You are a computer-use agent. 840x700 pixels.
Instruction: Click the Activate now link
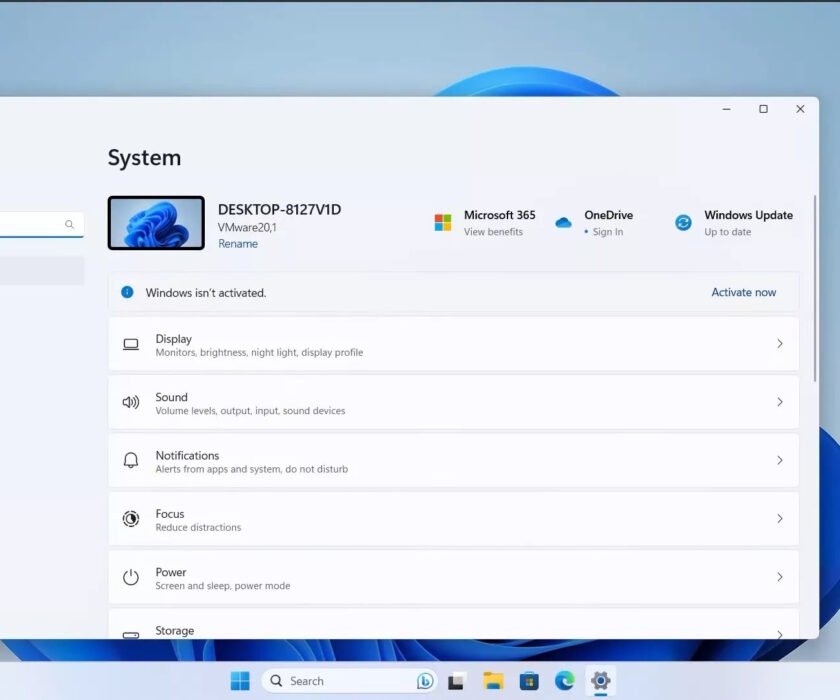pos(744,292)
